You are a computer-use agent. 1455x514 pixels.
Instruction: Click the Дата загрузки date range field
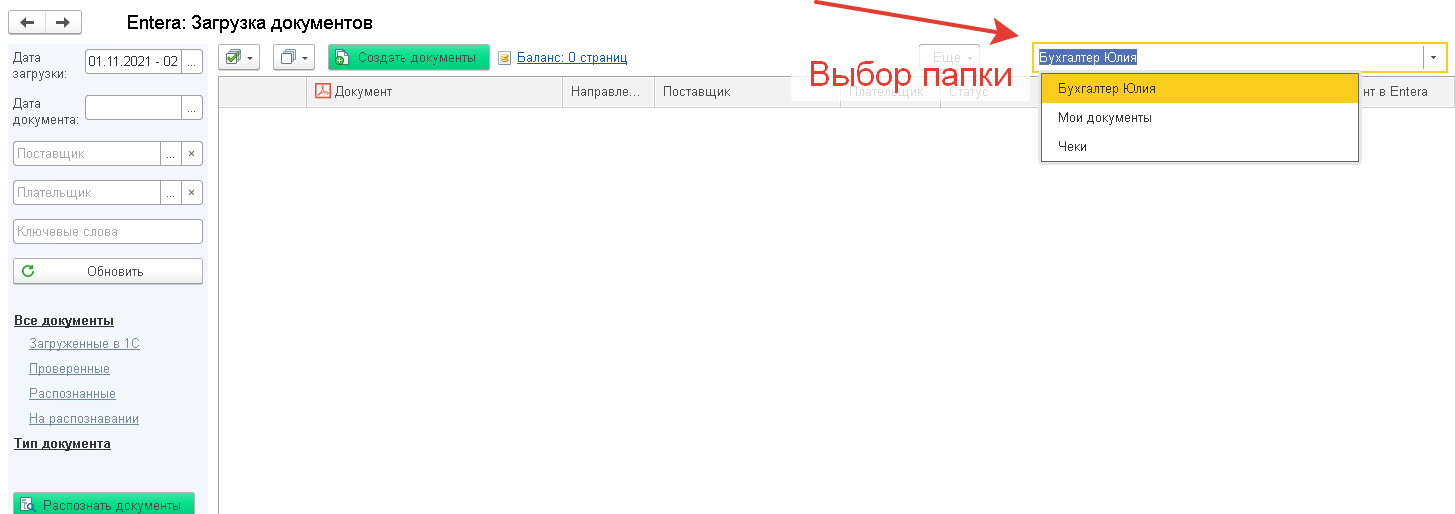tap(133, 62)
